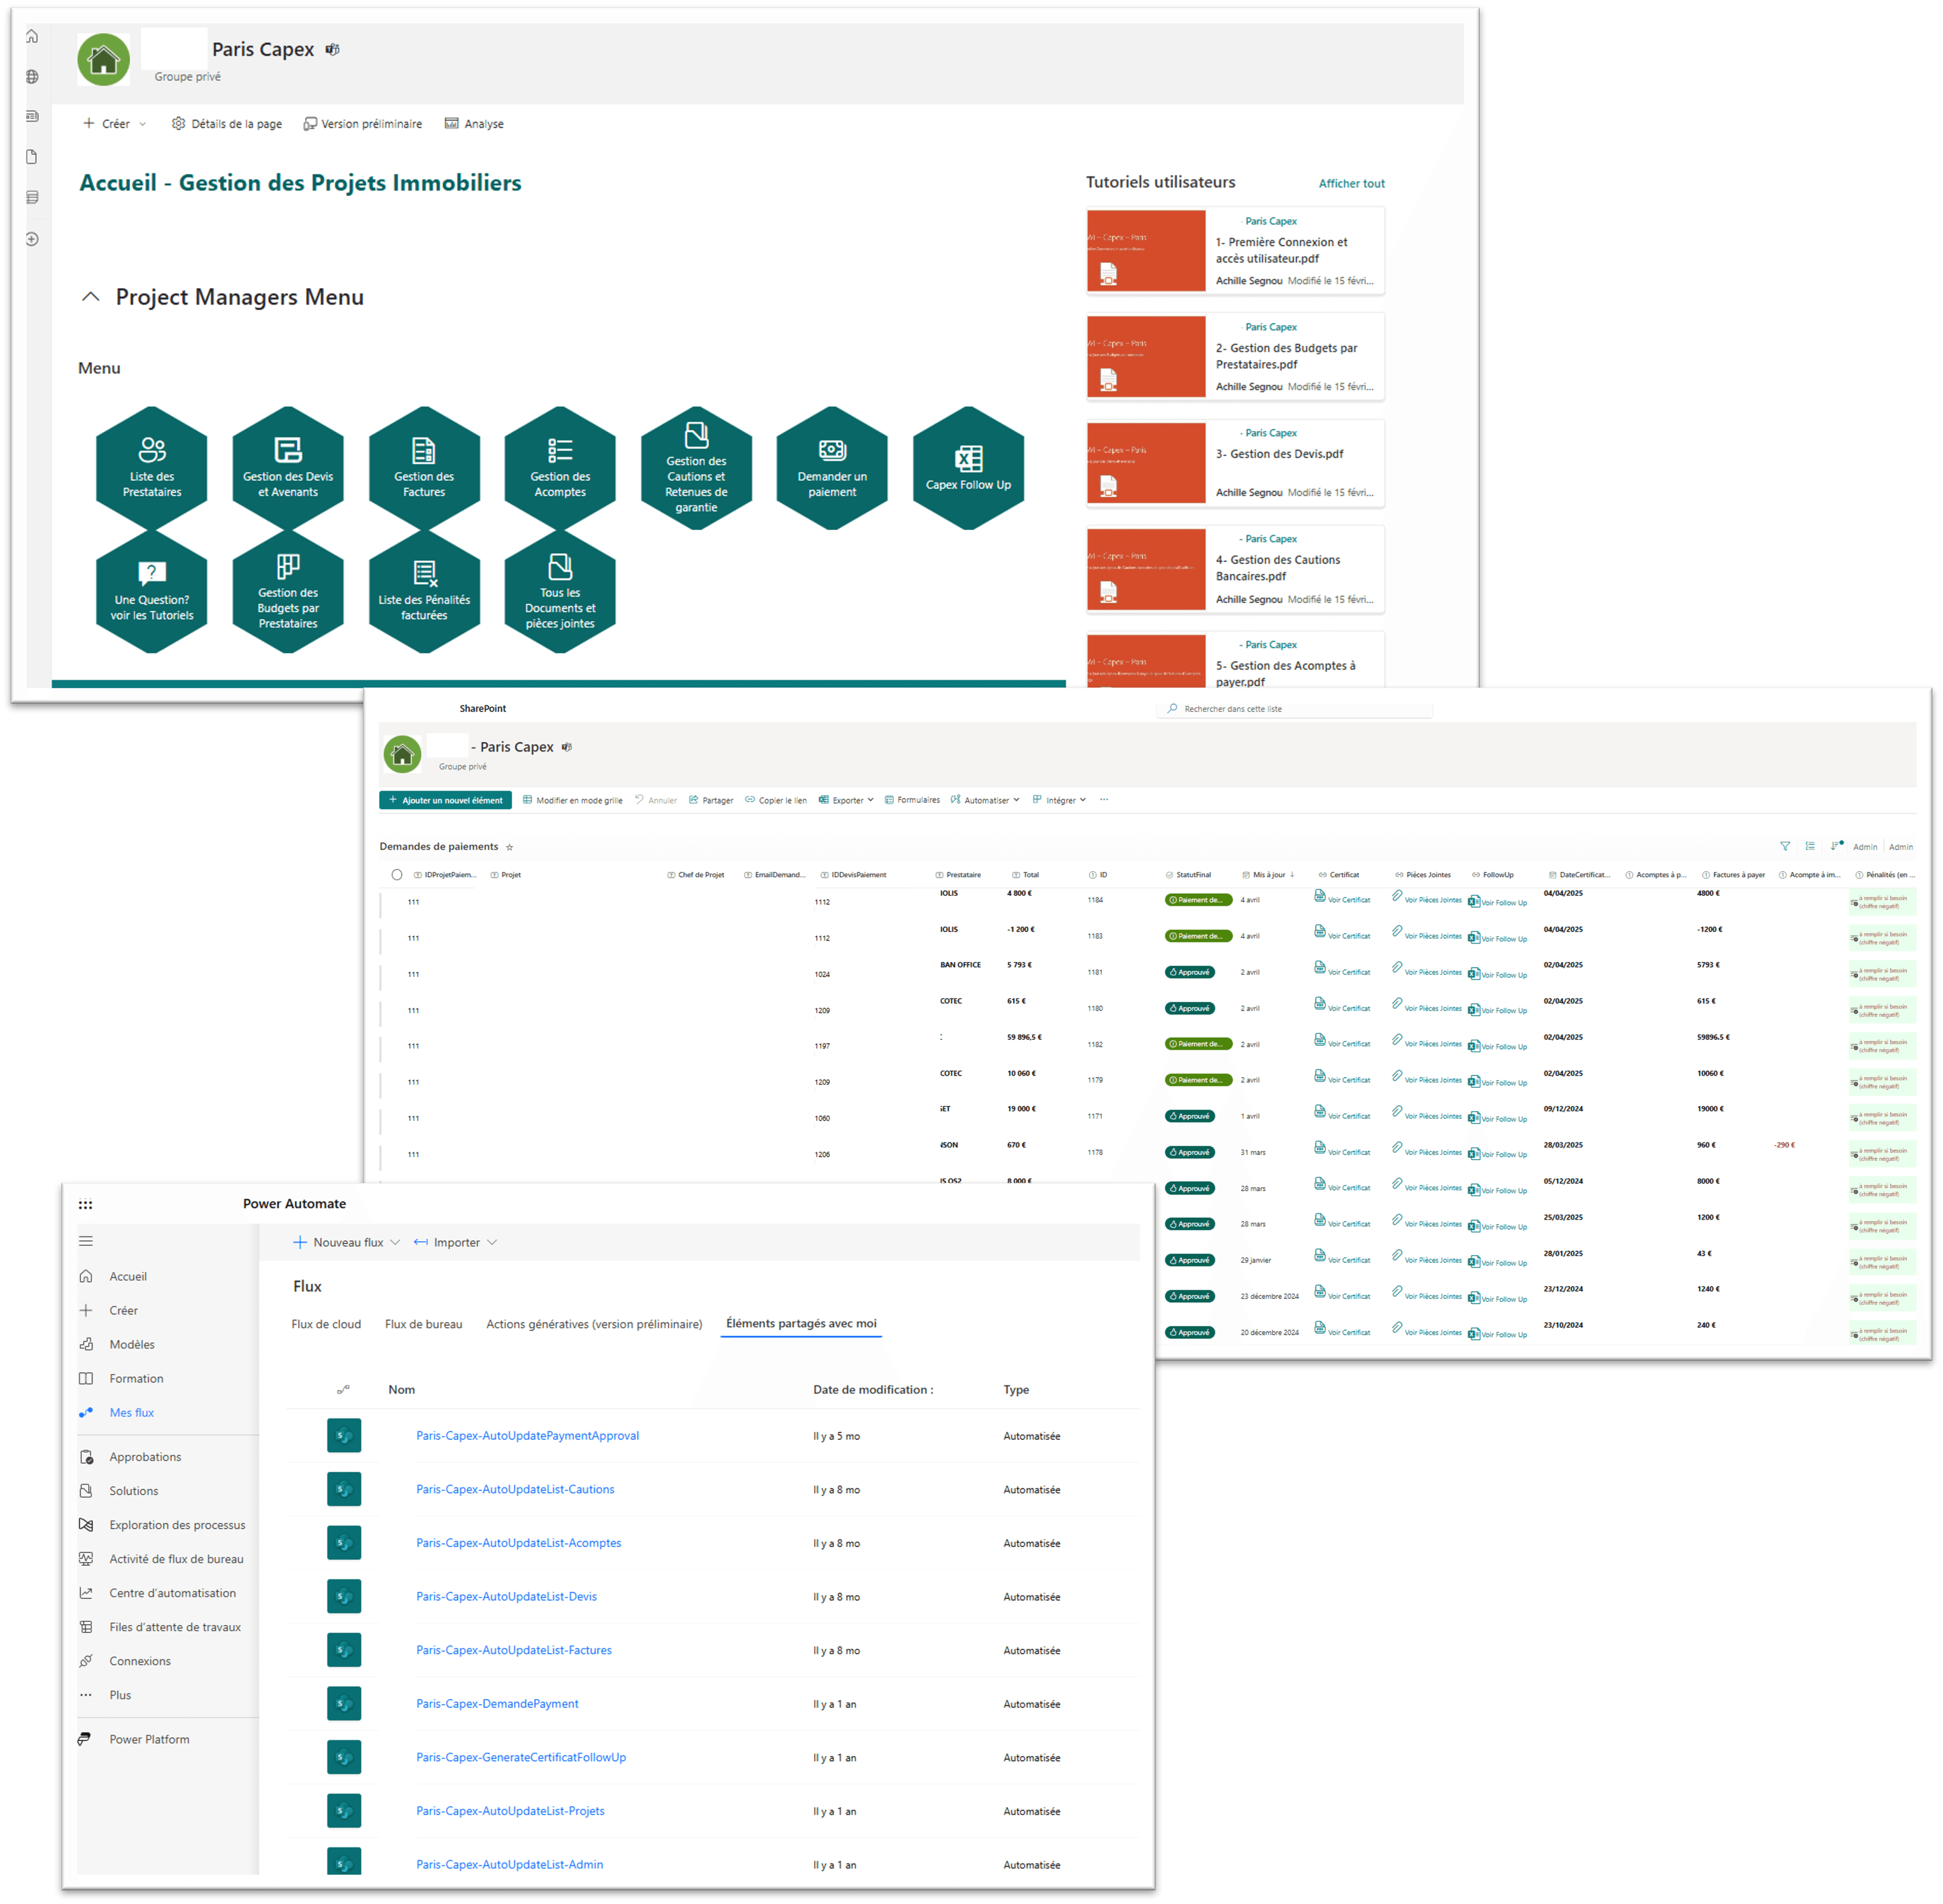Click the Rechercher dans cette liste search field
Viewport: 1943px width, 1904px height.
click(1295, 708)
